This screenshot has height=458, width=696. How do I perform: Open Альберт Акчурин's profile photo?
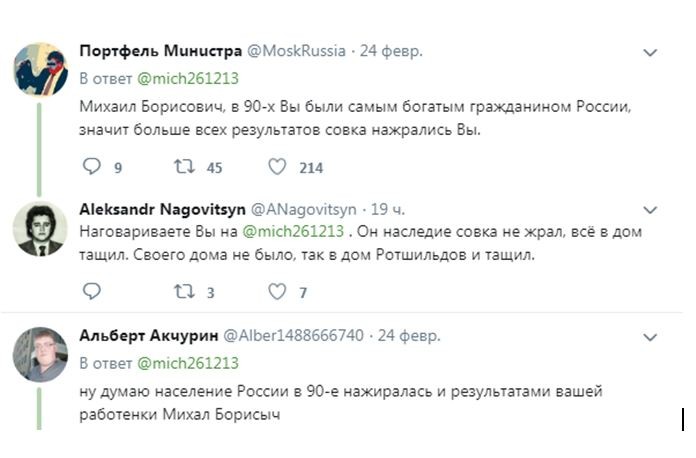coord(40,354)
